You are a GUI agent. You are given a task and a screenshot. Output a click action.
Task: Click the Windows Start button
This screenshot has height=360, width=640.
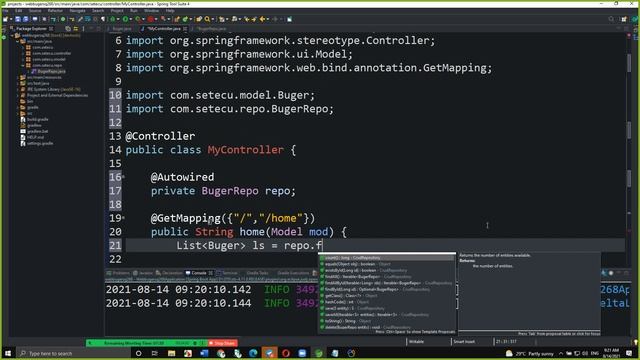[x=8, y=353]
